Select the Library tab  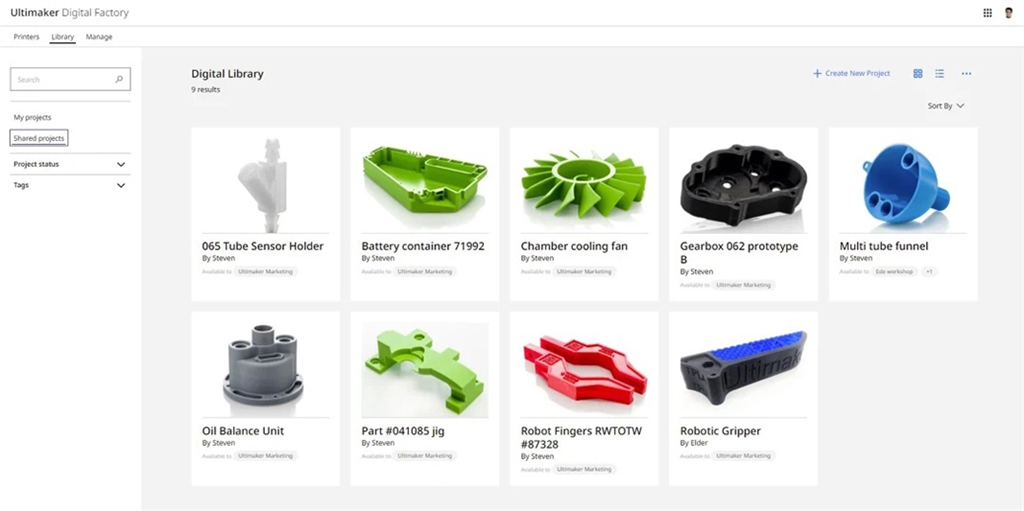pos(63,37)
